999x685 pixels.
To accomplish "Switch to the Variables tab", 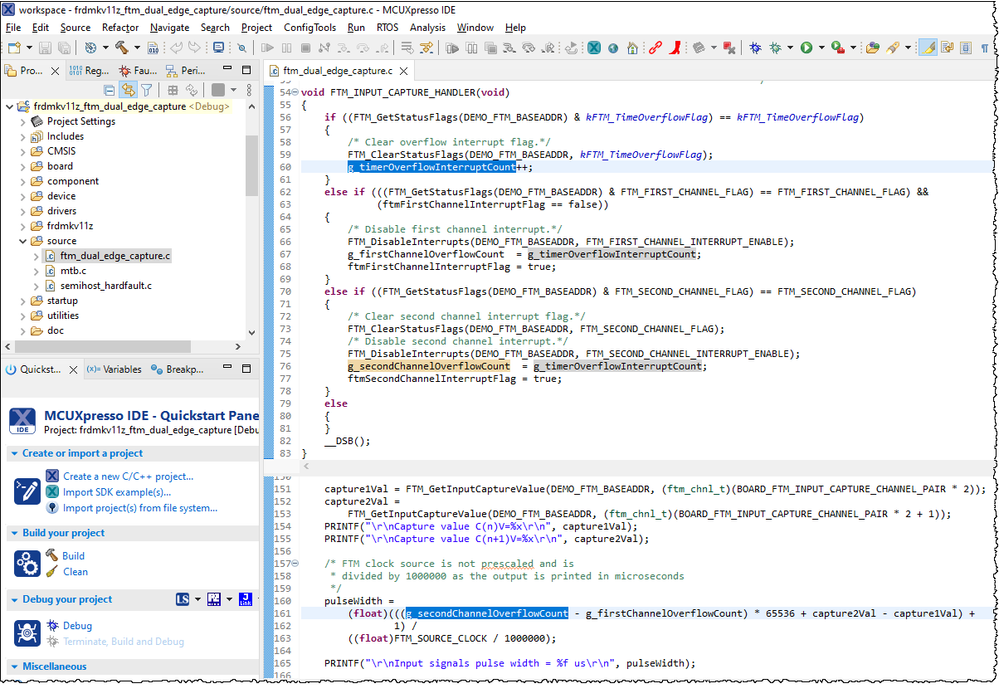I will (114, 369).
